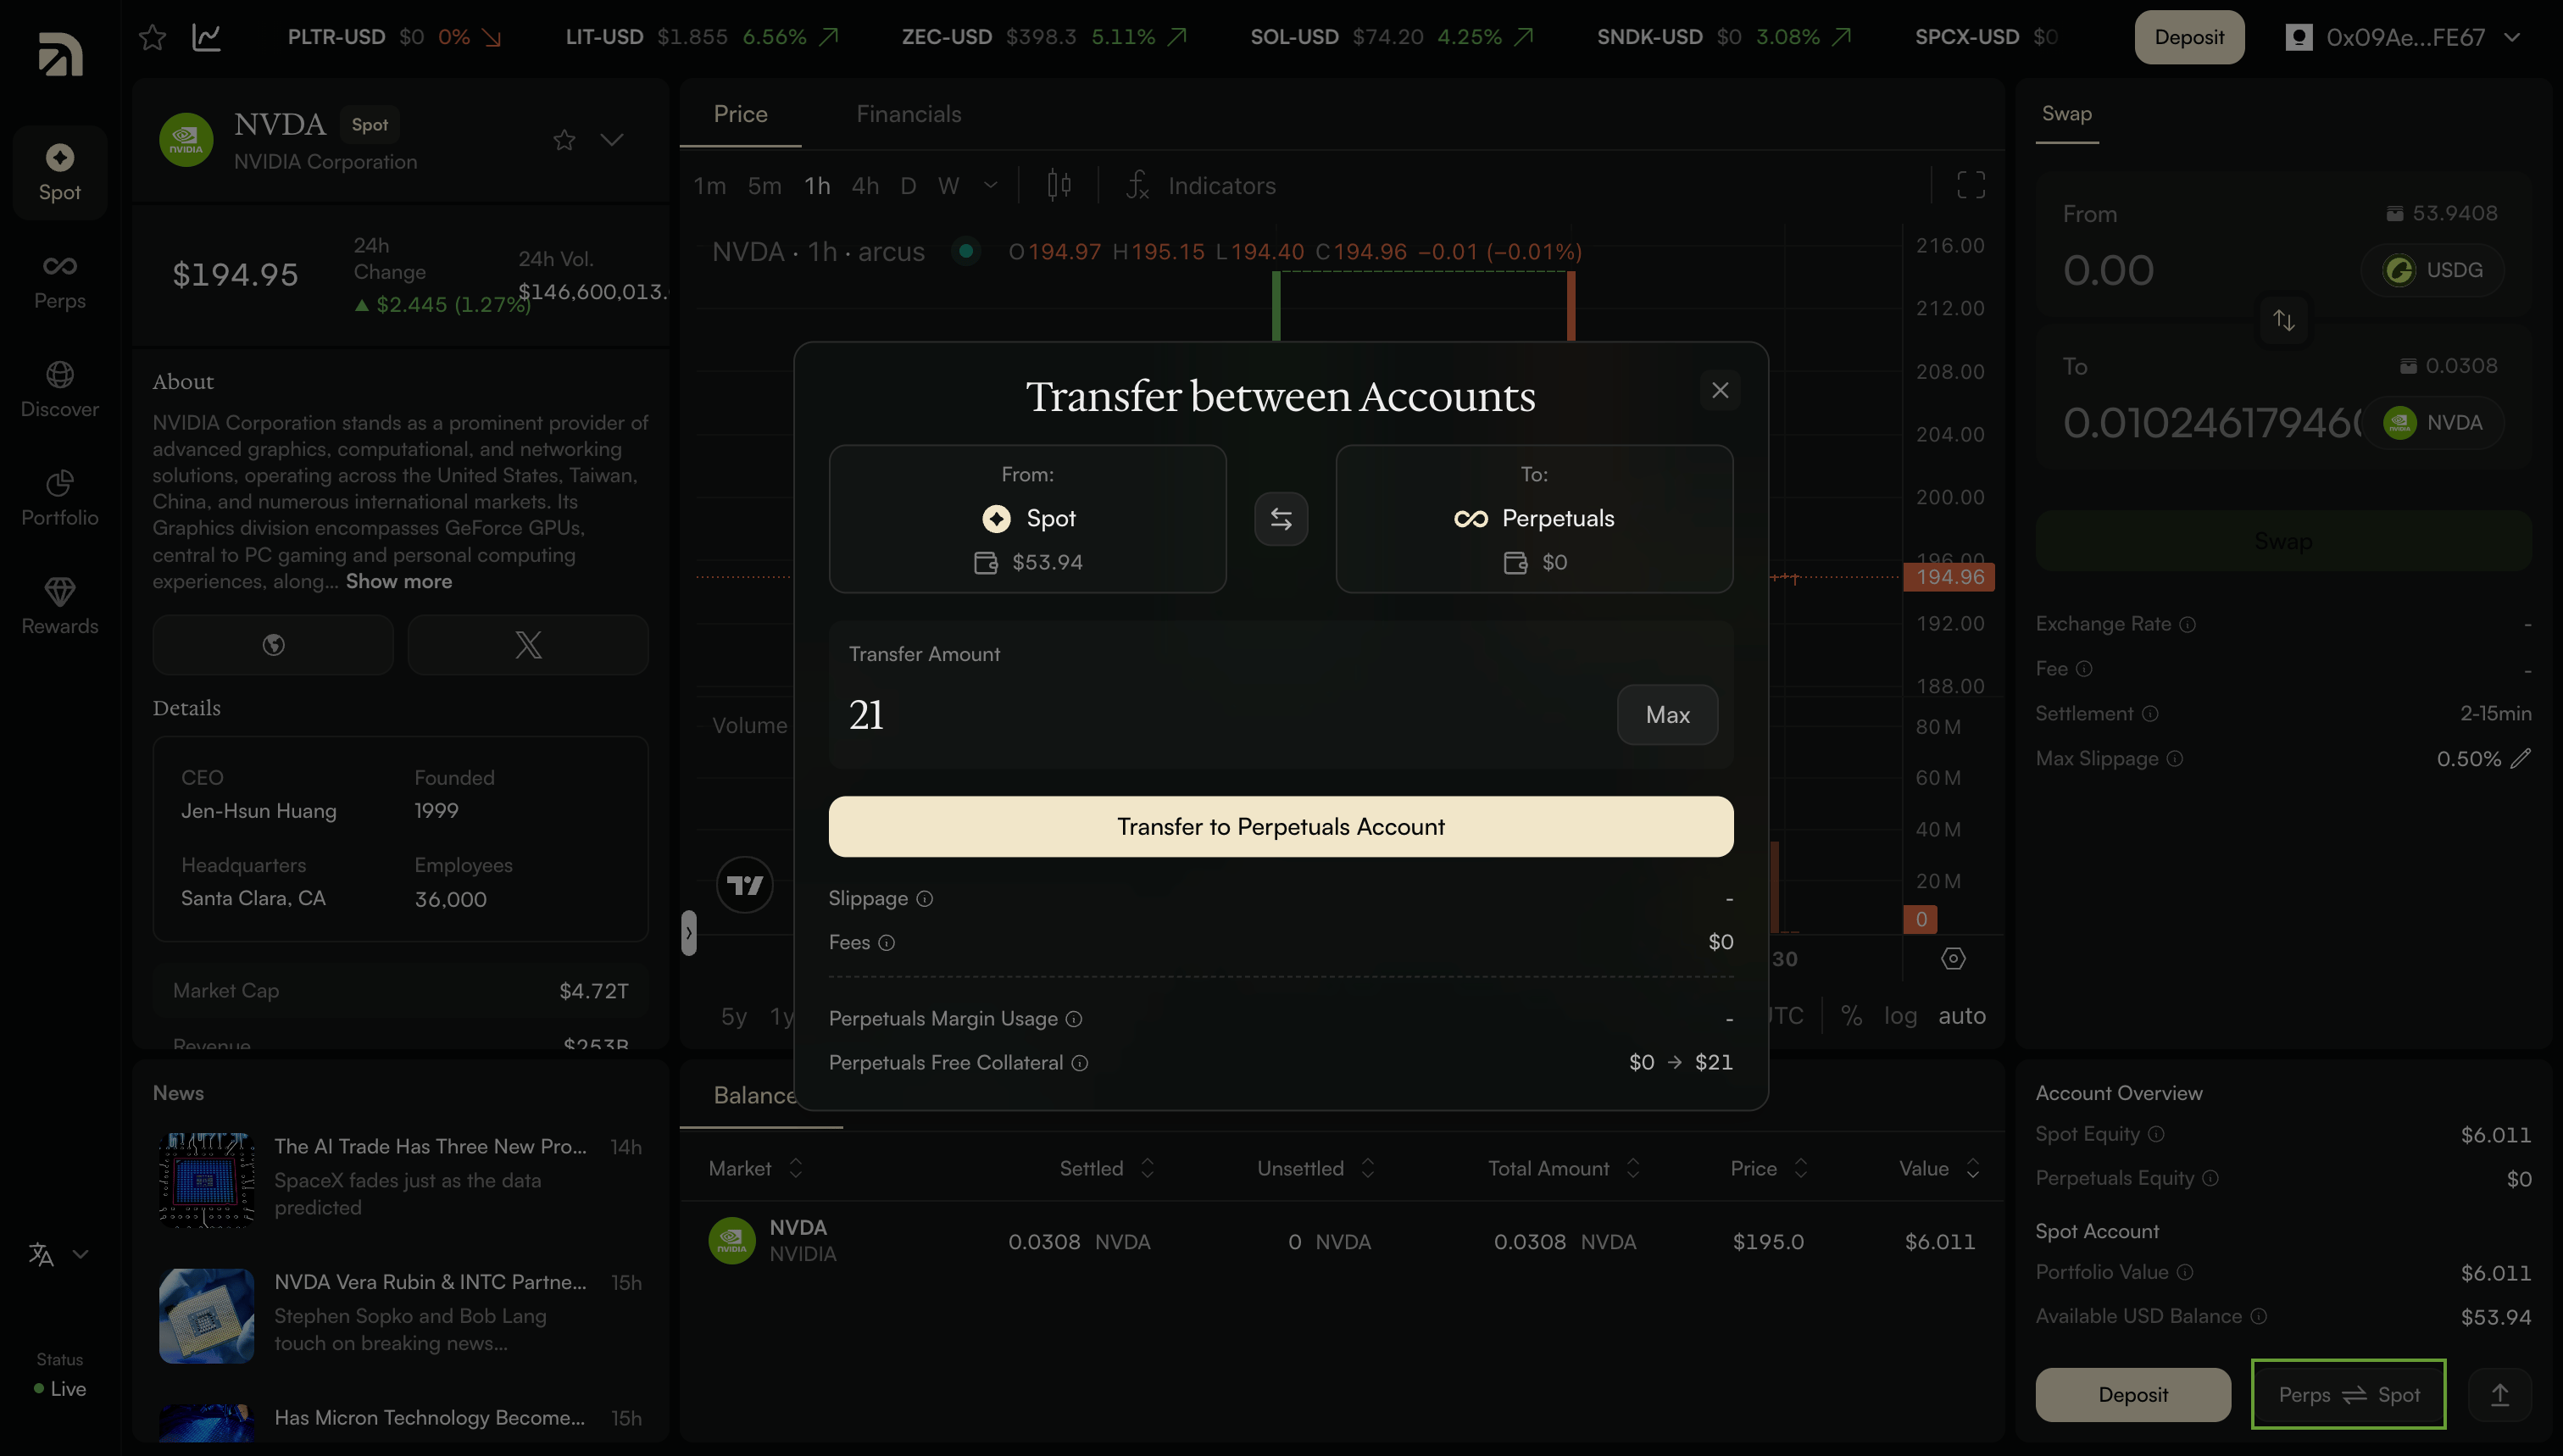
Task: Show info for Perpetuals Free Collateral
Action: pos(1080,1063)
